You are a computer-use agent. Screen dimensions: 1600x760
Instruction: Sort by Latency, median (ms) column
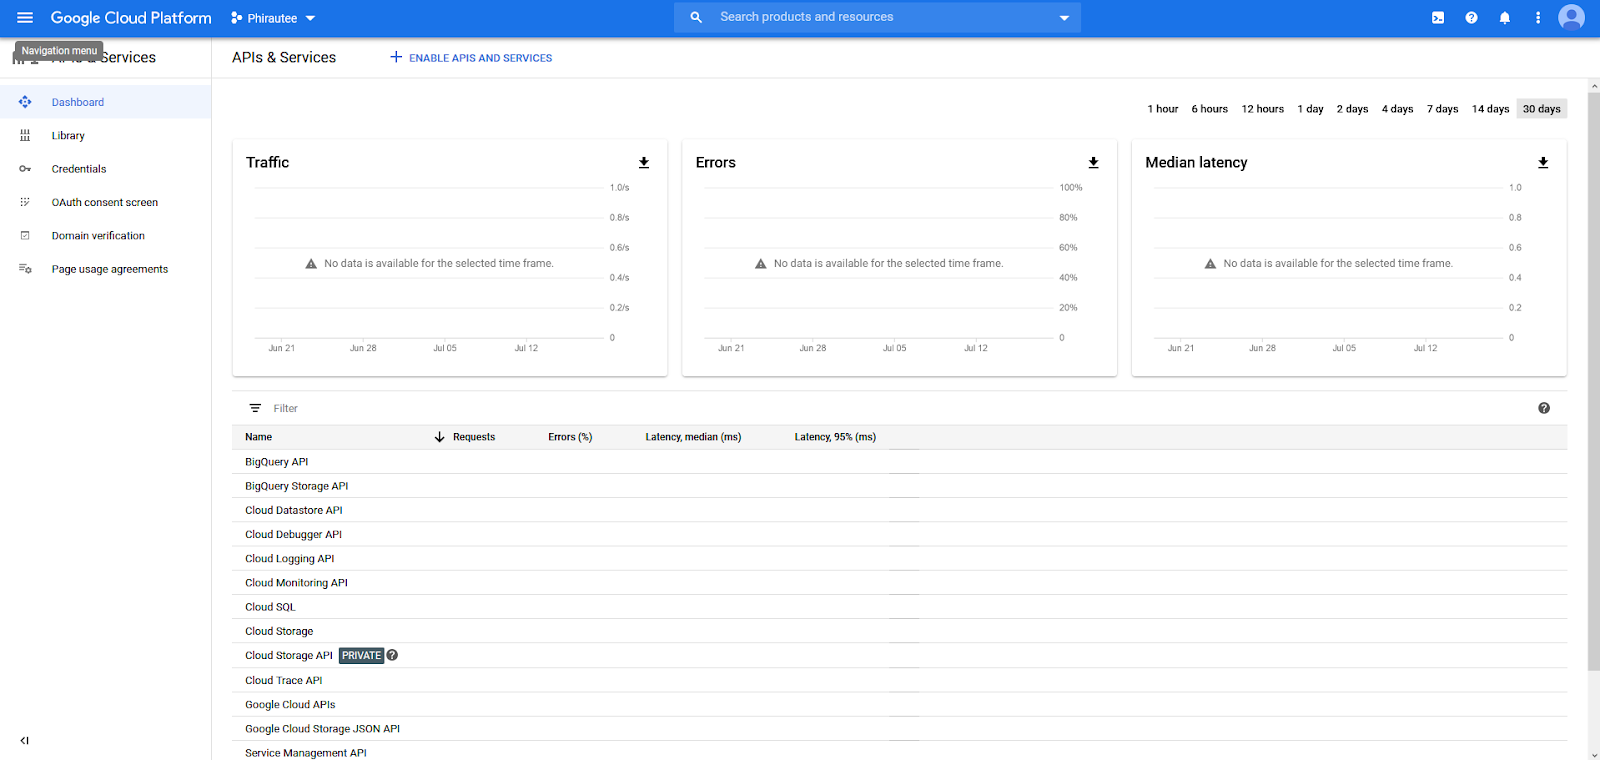(693, 437)
